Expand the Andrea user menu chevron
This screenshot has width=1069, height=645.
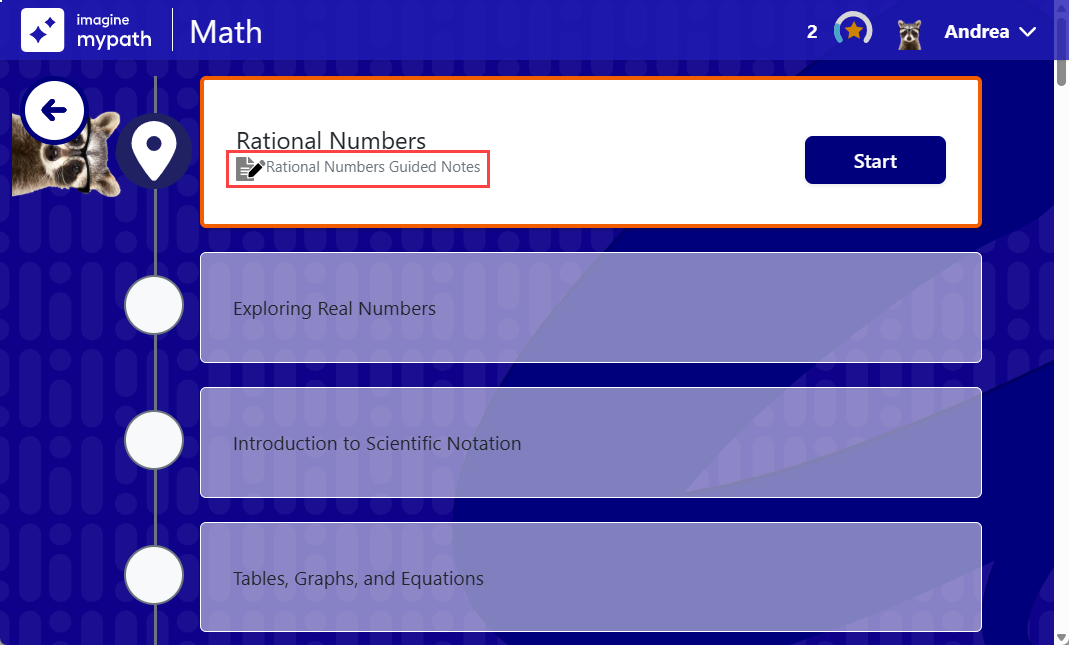tap(1027, 32)
